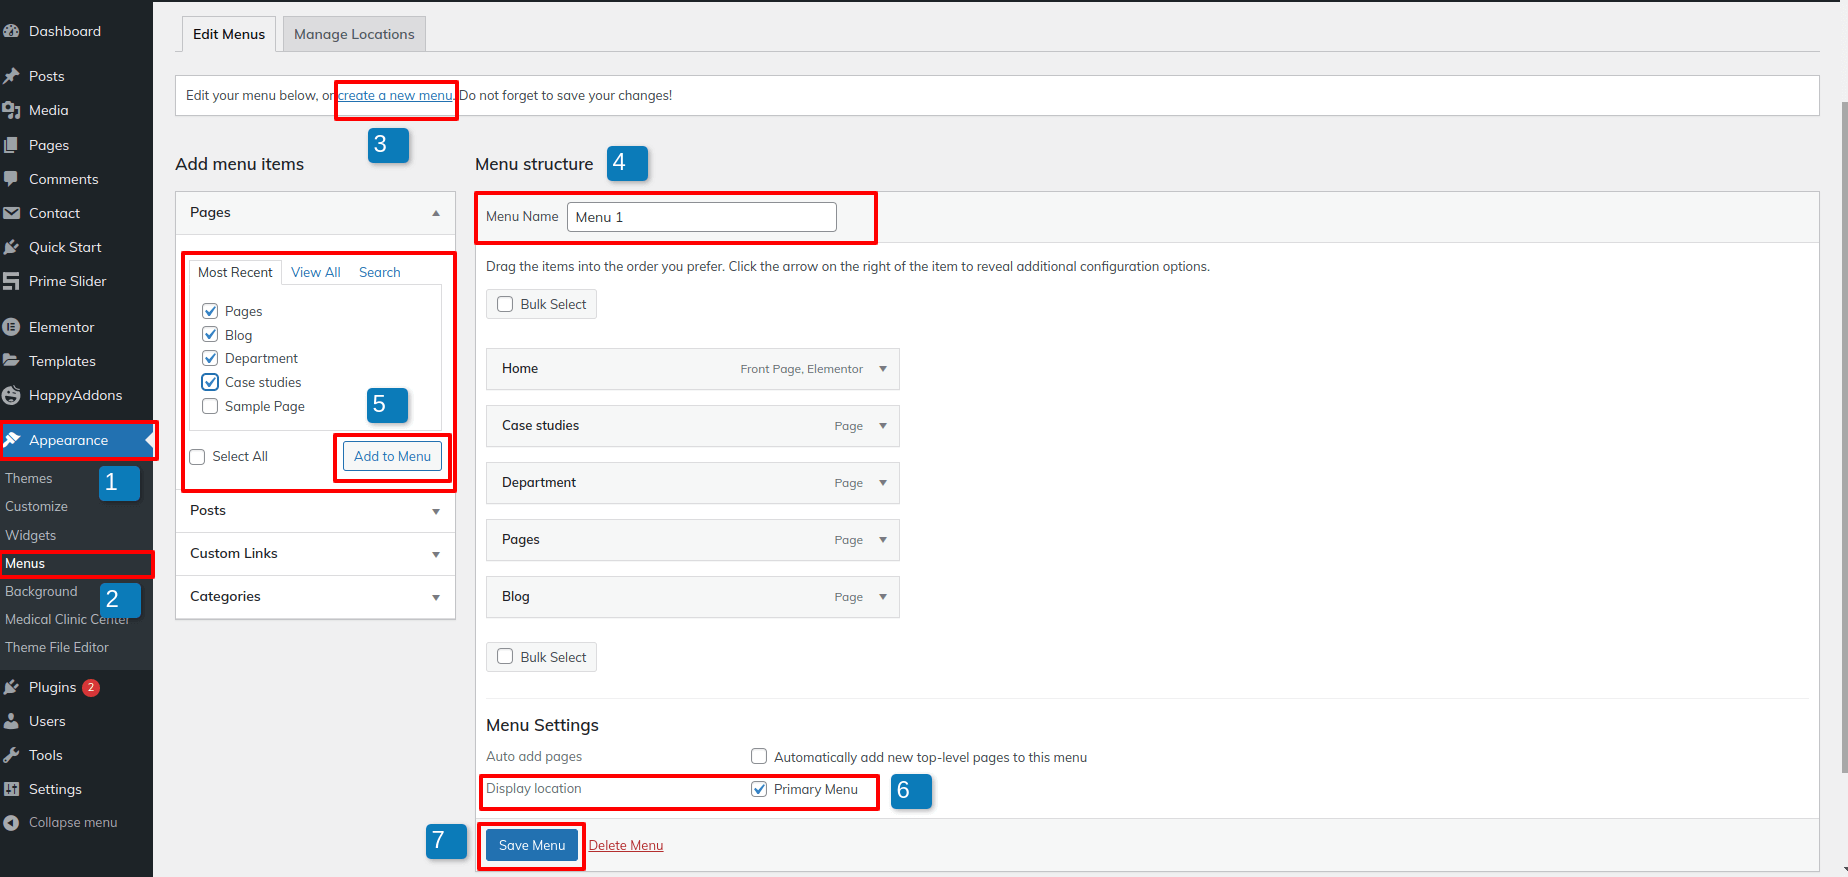Click the Save Menu button
This screenshot has width=1848, height=877.
(x=531, y=845)
